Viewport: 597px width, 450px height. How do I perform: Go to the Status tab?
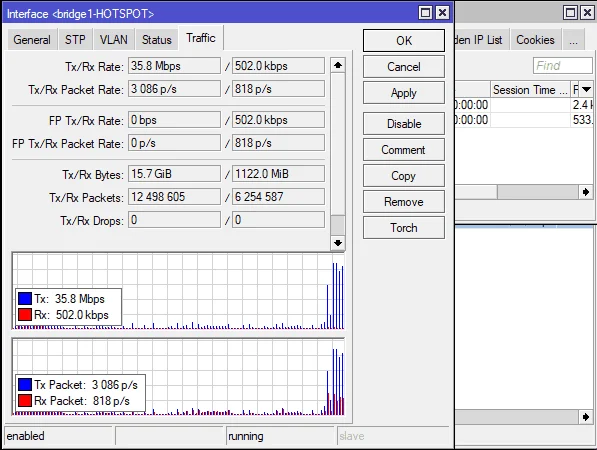tap(156, 40)
